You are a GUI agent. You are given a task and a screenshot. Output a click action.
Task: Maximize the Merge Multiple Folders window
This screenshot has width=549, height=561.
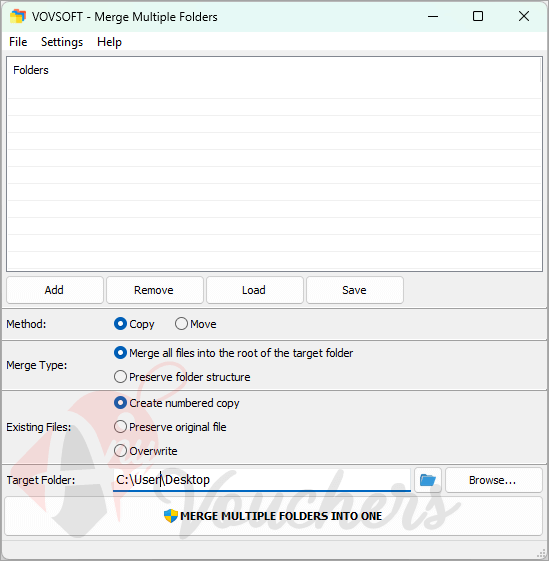(478, 16)
